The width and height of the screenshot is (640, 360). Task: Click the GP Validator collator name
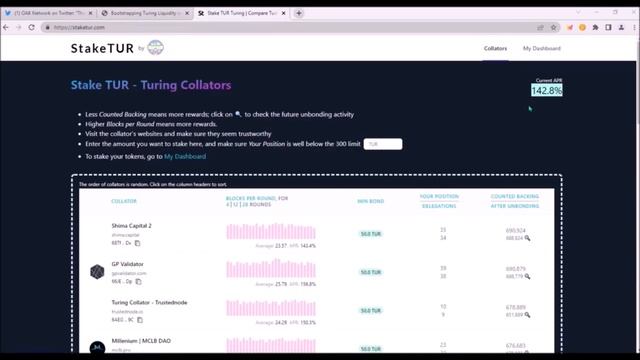click(x=127, y=264)
